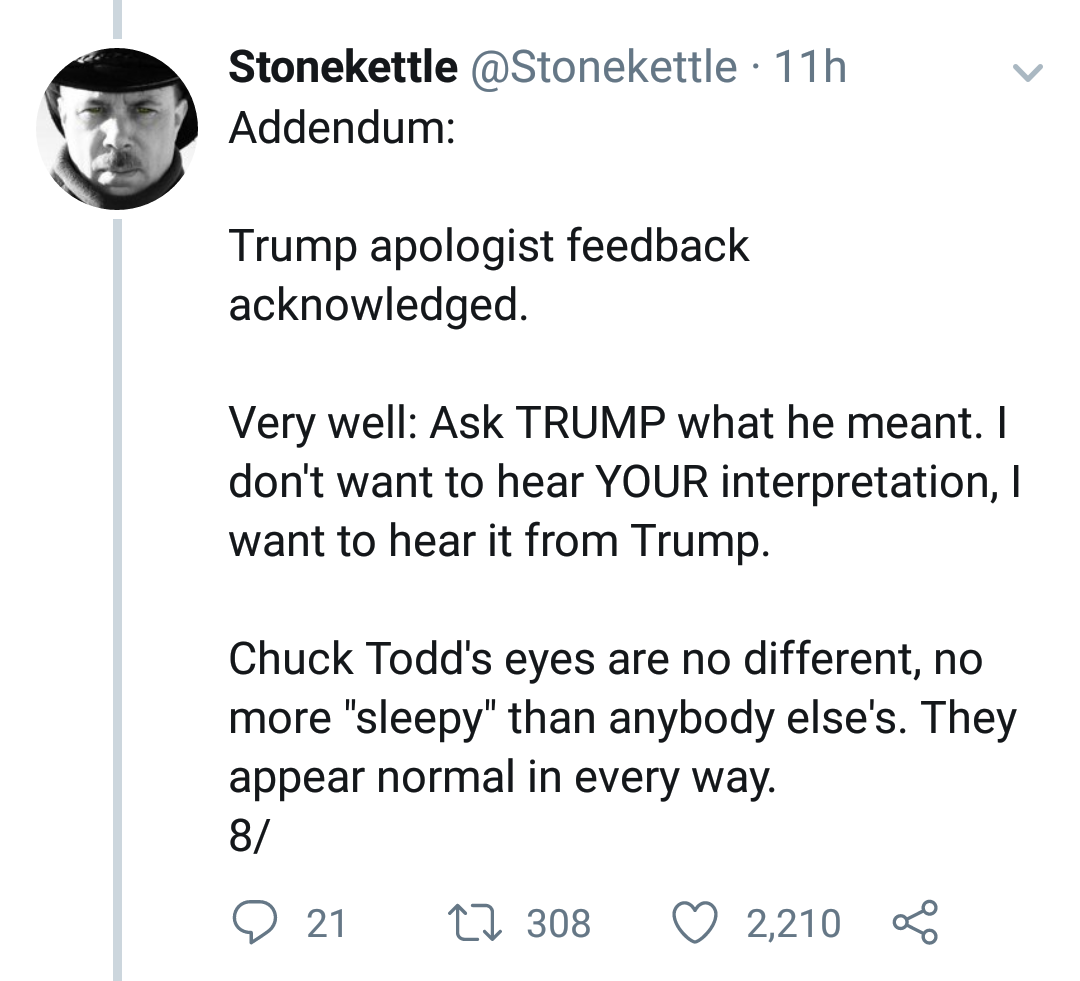Open the @Stonekettle handle link

point(597,68)
